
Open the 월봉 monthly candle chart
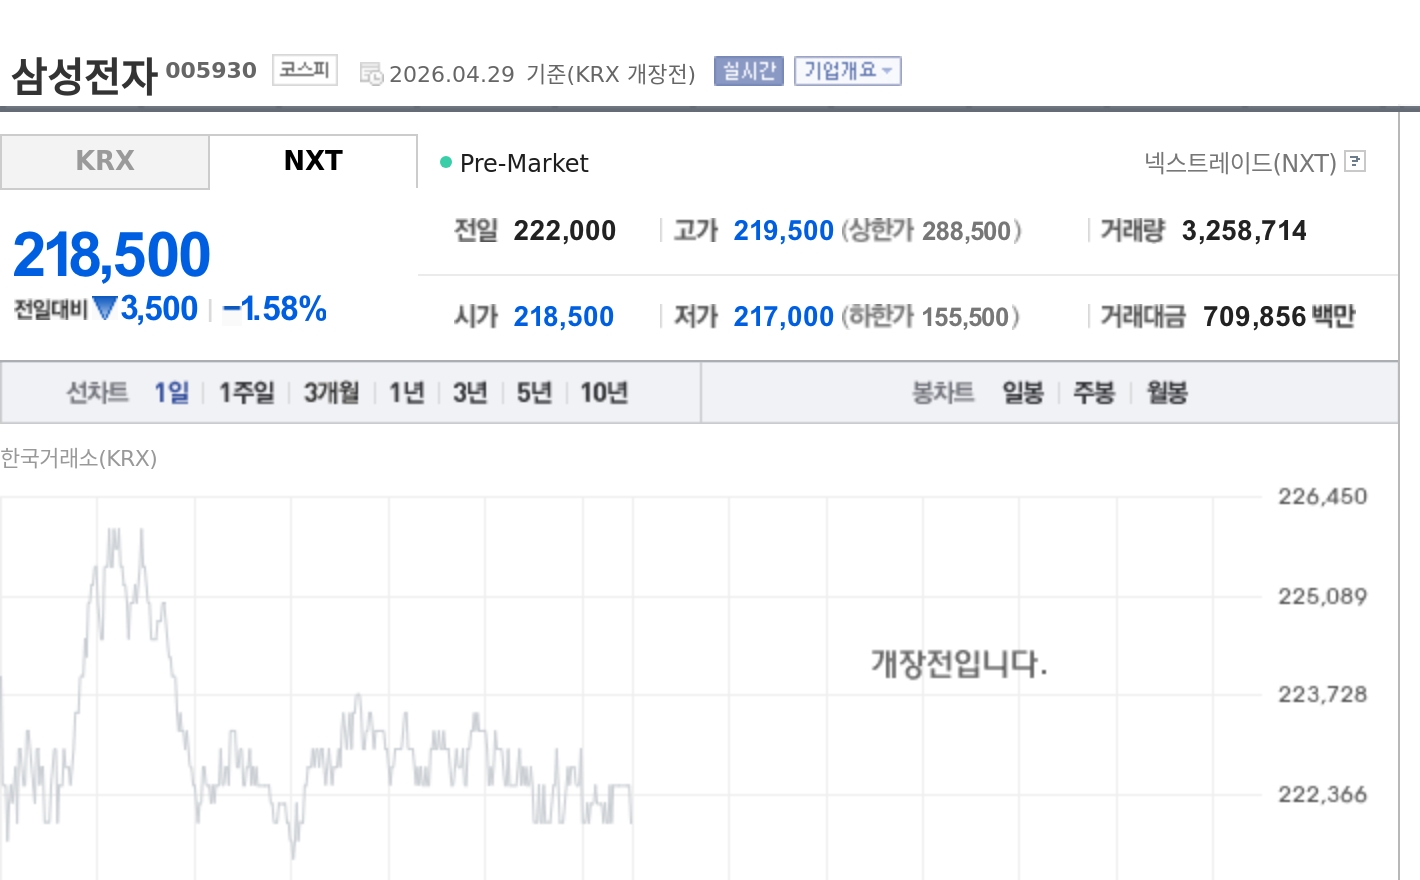[x=1166, y=392]
